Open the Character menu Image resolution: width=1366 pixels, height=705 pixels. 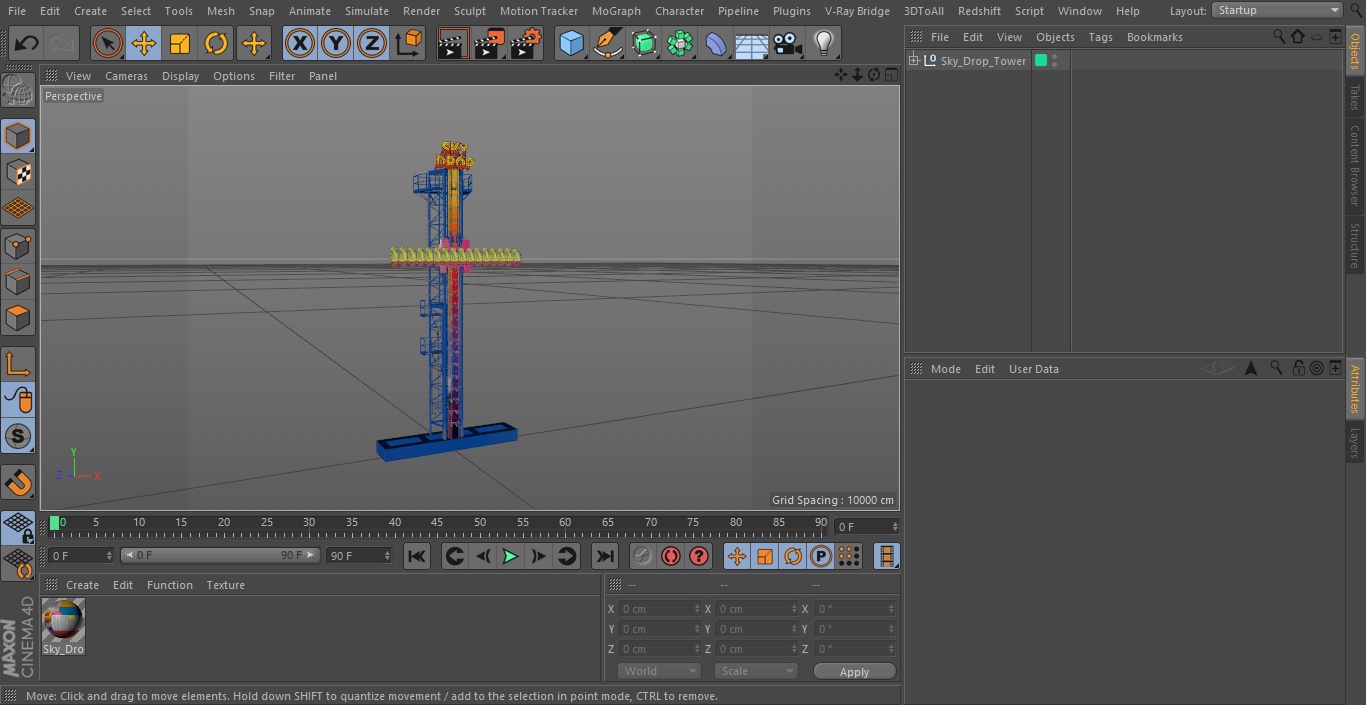coord(680,11)
